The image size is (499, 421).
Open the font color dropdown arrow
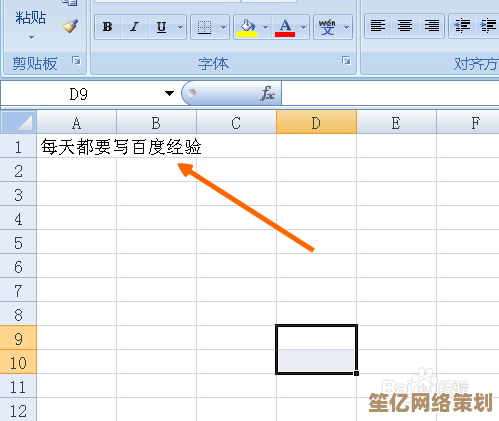(303, 27)
